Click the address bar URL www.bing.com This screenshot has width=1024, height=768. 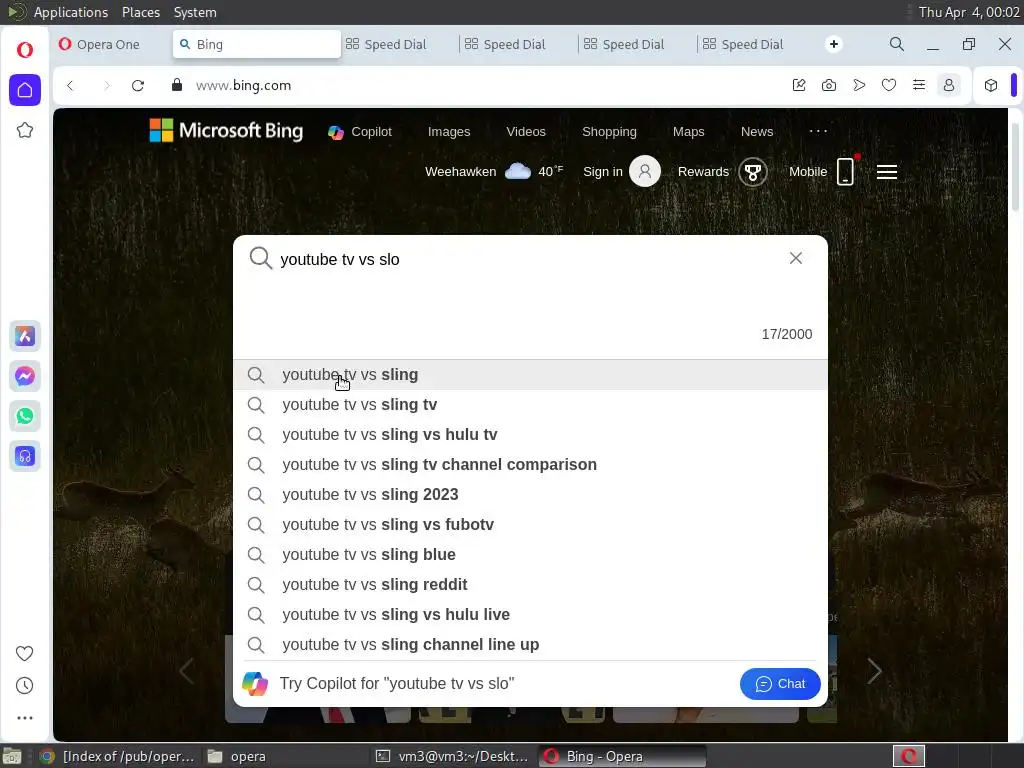(x=244, y=86)
